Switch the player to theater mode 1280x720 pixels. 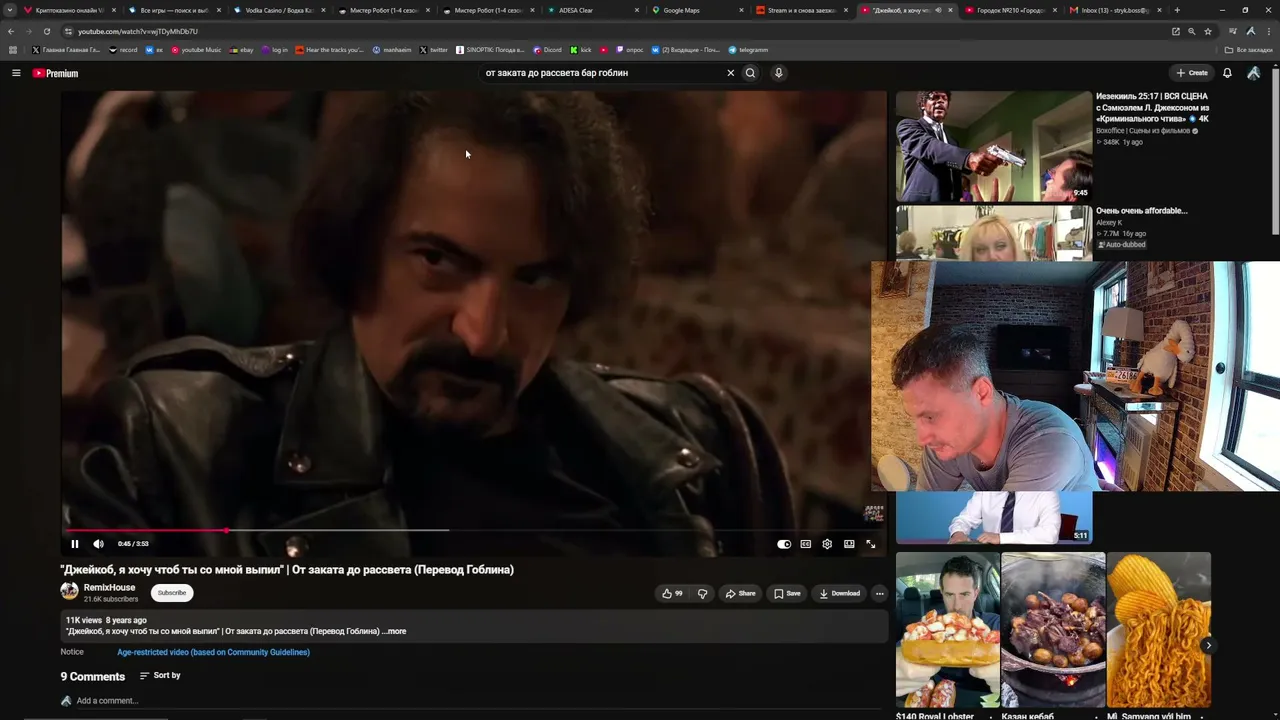click(849, 544)
